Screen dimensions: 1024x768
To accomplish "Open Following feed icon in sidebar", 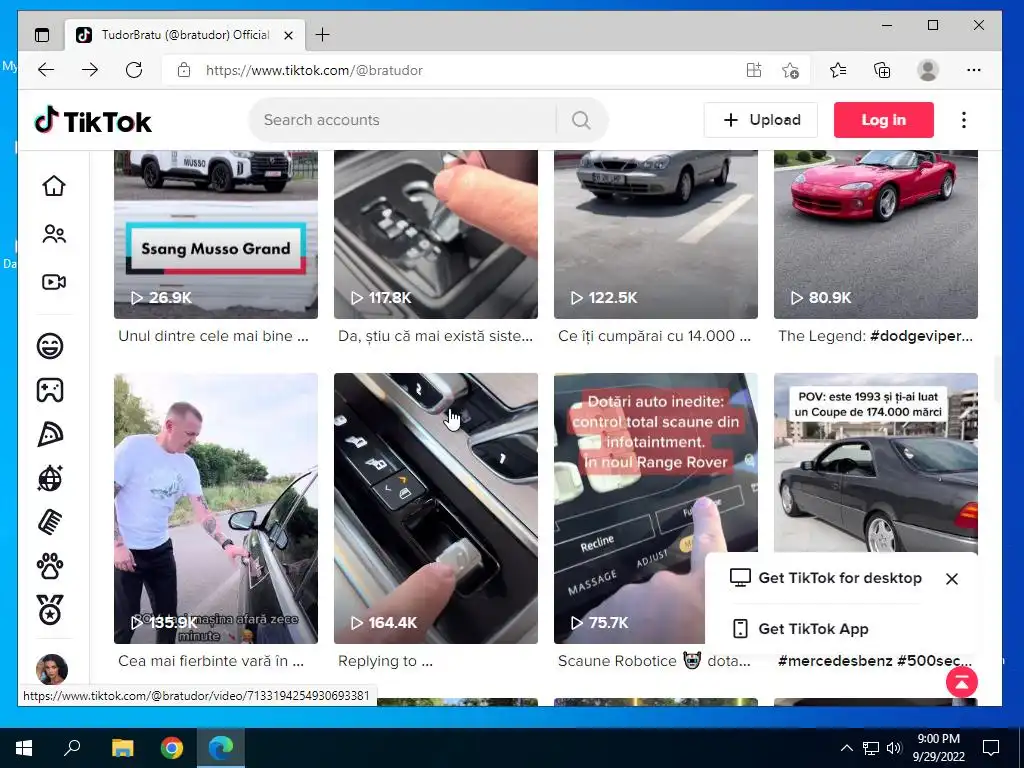I will coord(54,234).
